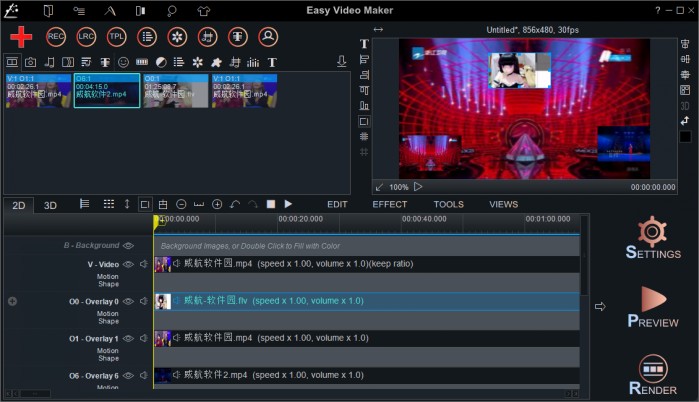Show audio music note resources tab
The width and height of the screenshot is (699, 402).
tap(49, 62)
